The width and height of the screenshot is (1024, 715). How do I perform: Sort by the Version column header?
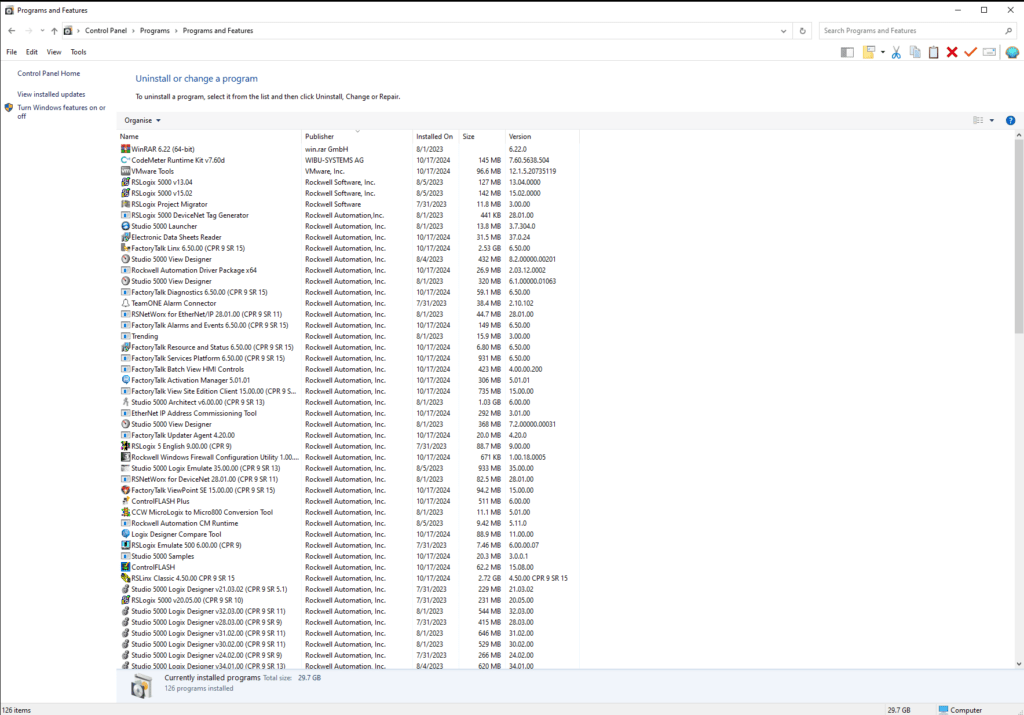click(x=542, y=136)
